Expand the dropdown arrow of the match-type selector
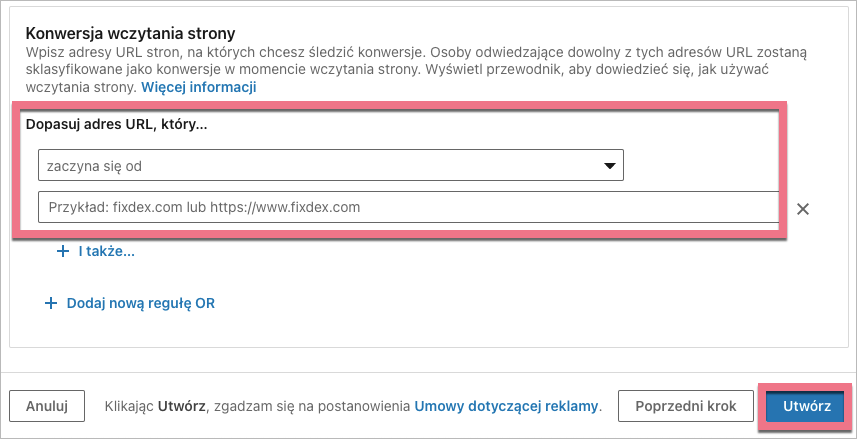This screenshot has width=857, height=439. click(609, 166)
